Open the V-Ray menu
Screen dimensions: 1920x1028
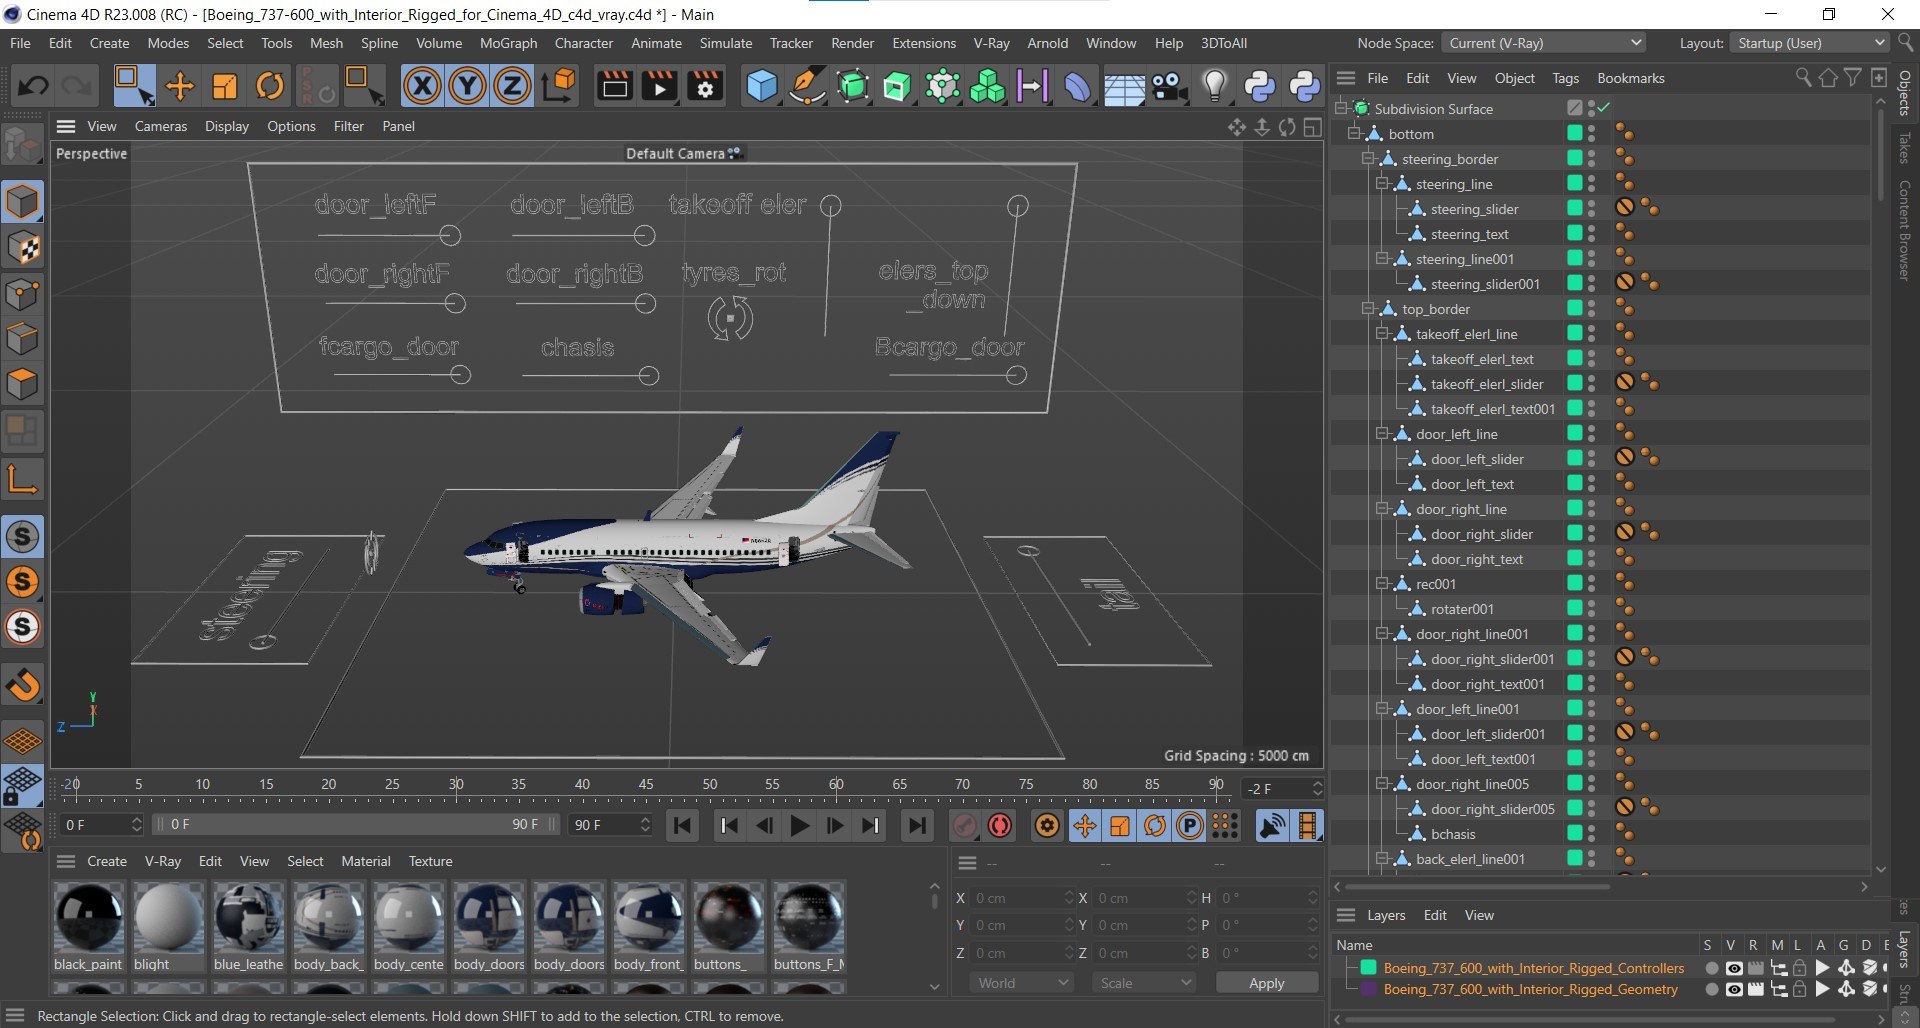[x=991, y=43]
